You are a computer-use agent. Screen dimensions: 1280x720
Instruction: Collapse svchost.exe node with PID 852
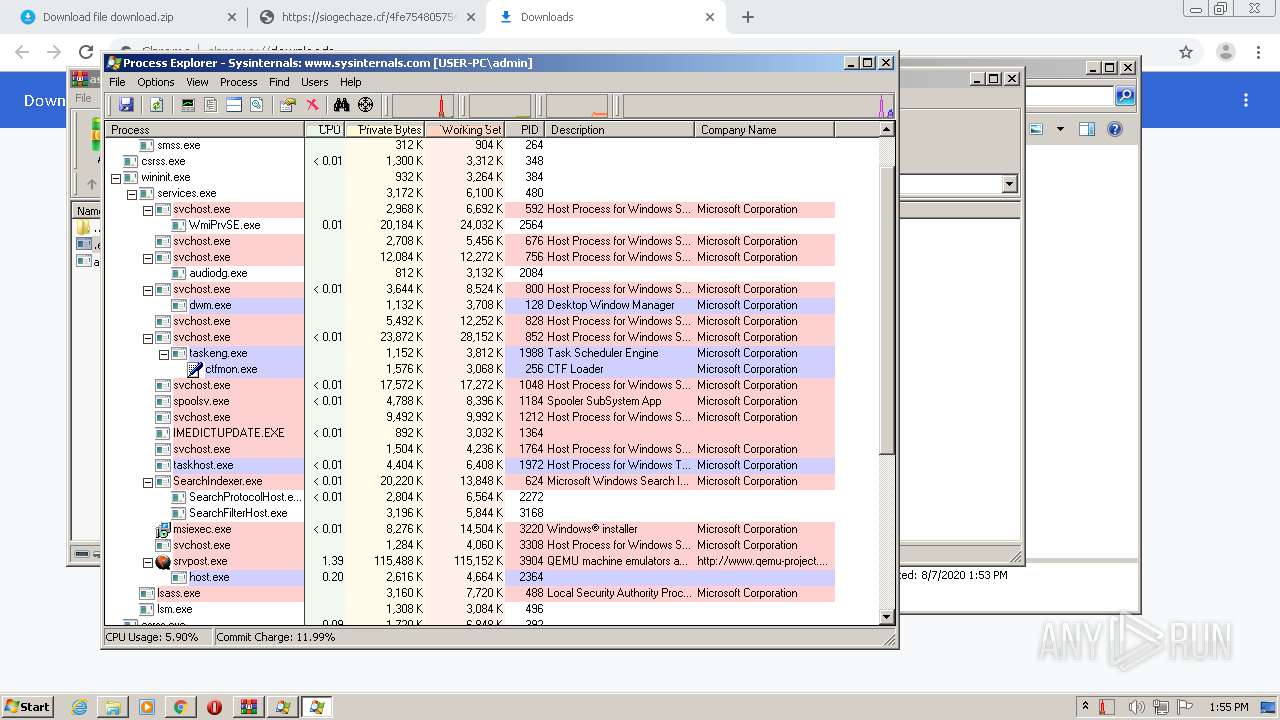[x=148, y=338]
